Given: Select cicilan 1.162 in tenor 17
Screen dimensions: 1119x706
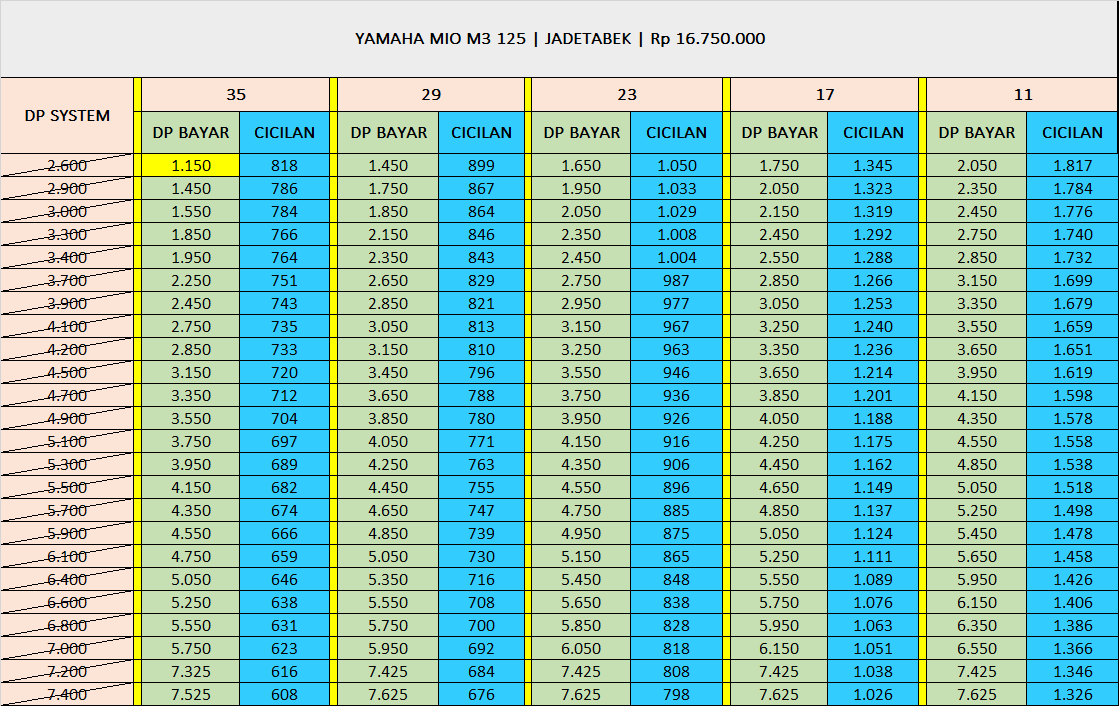Looking at the screenshot, I should [x=873, y=465].
